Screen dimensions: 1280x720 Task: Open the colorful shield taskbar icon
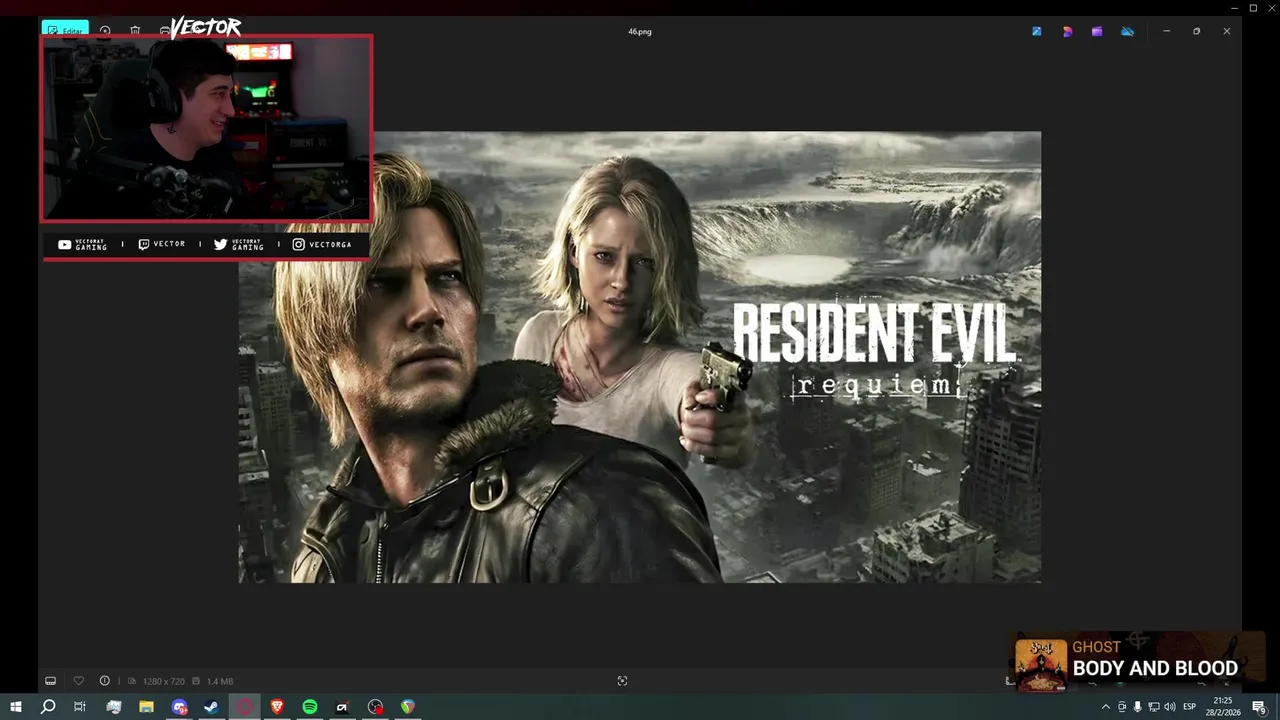pos(408,707)
